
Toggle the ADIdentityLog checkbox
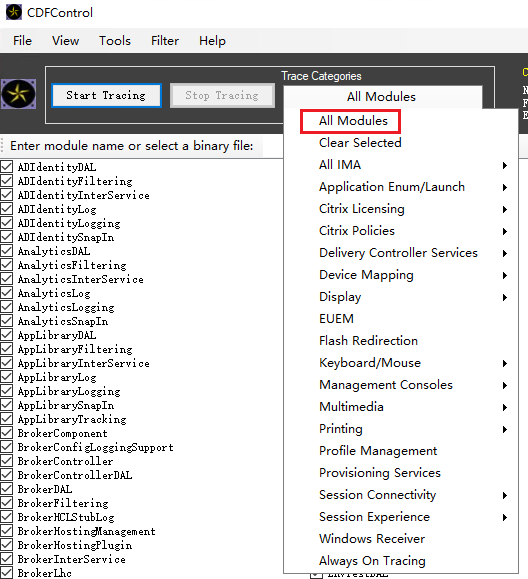7,209
